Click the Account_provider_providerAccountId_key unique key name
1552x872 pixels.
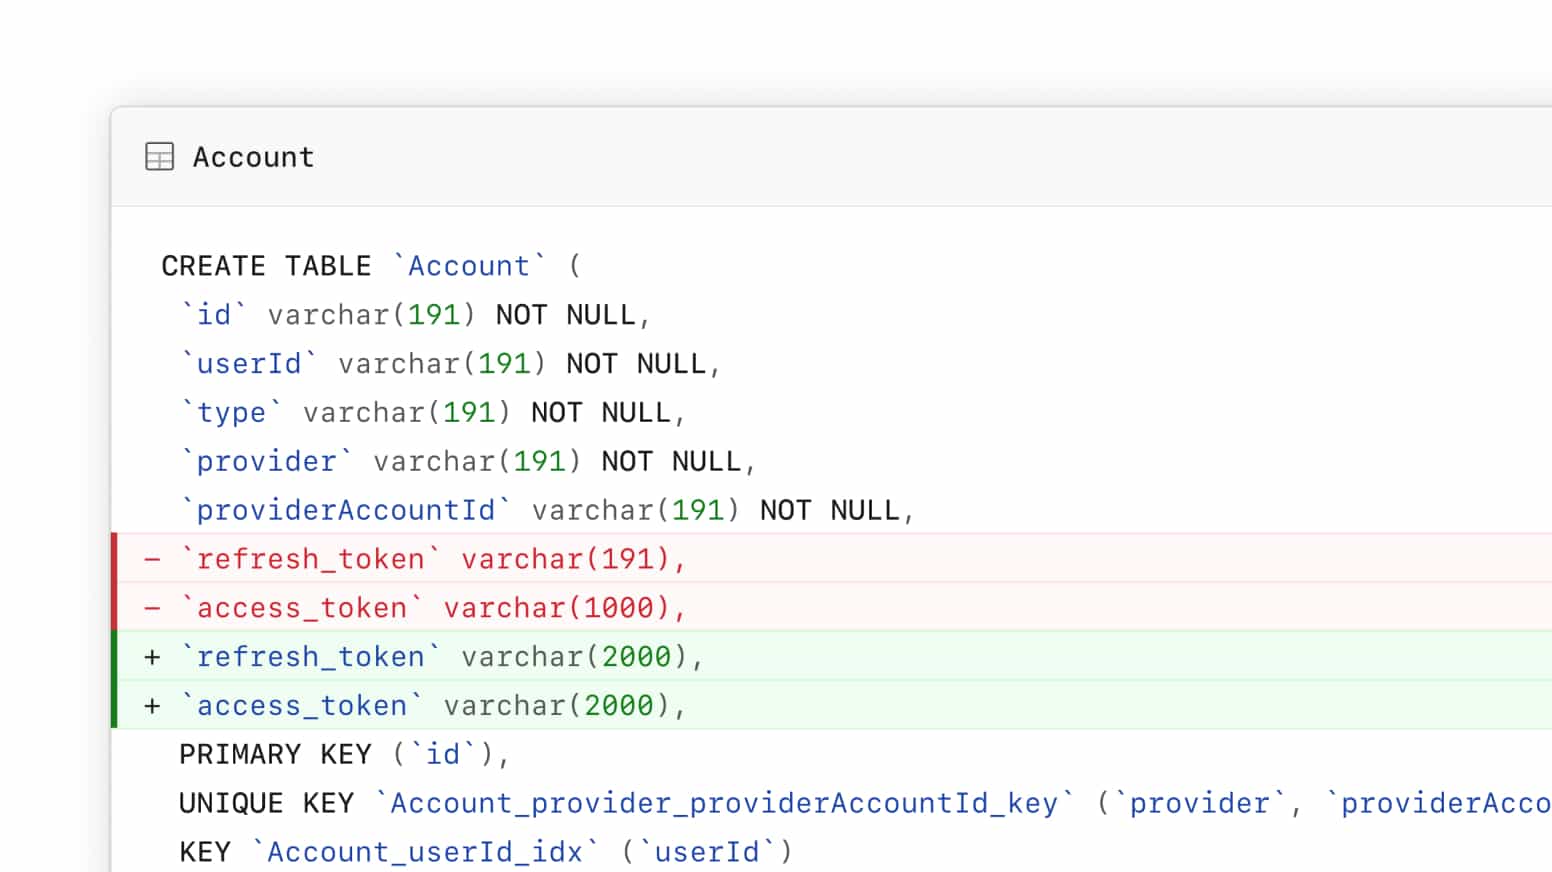click(x=724, y=803)
